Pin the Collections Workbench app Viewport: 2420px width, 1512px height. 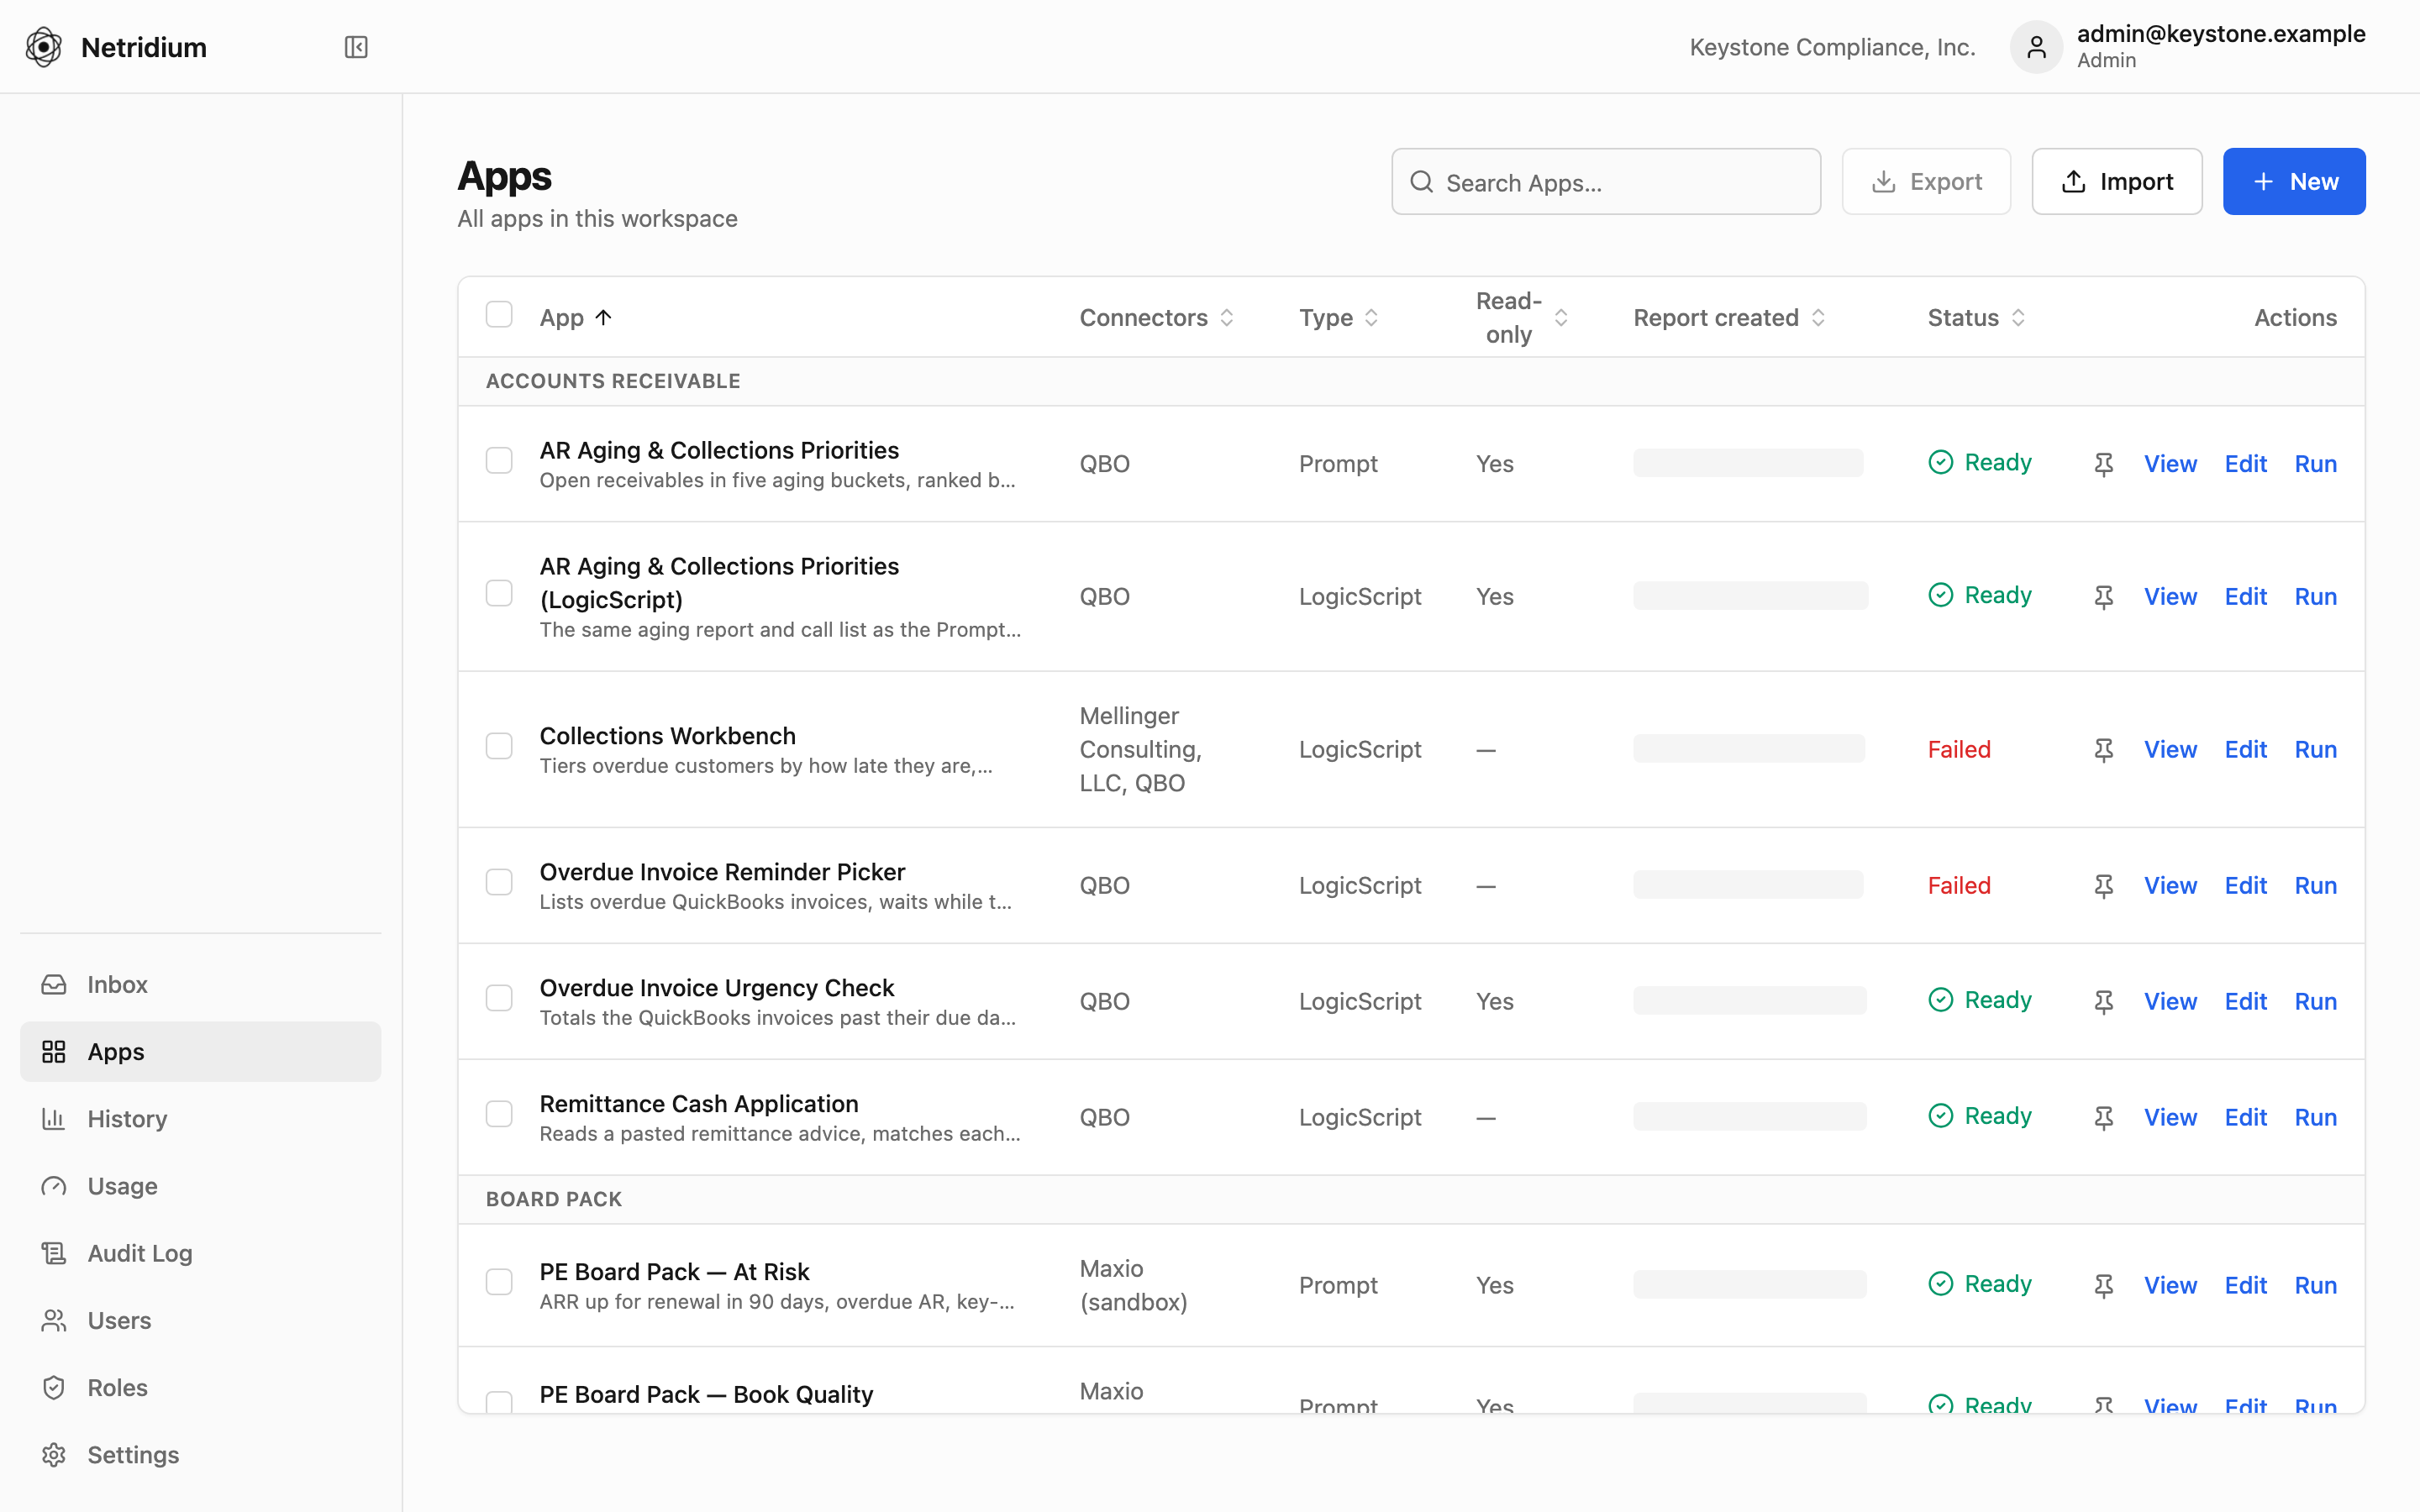[x=2104, y=750]
